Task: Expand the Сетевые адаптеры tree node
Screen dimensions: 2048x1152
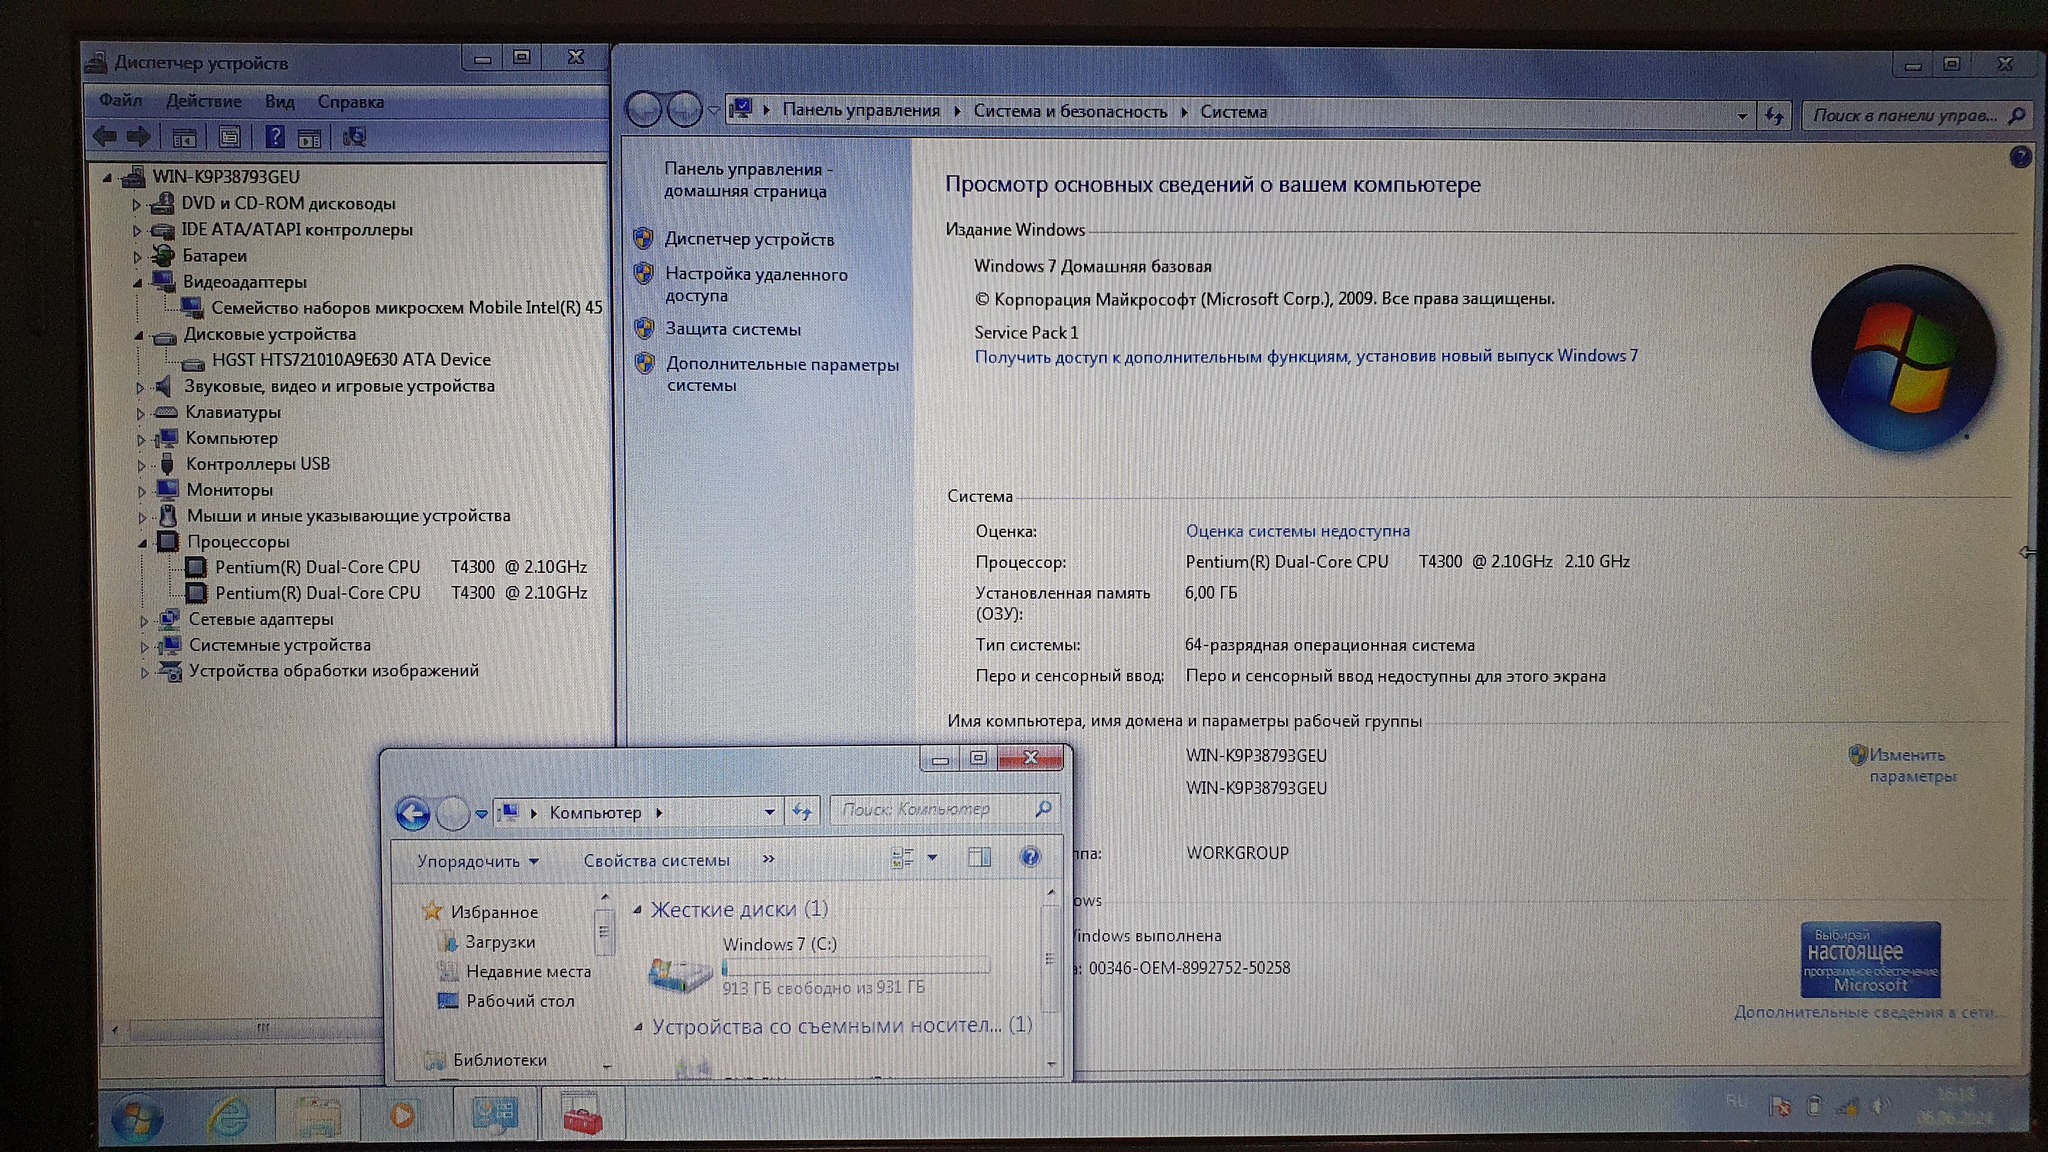Action: (144, 620)
